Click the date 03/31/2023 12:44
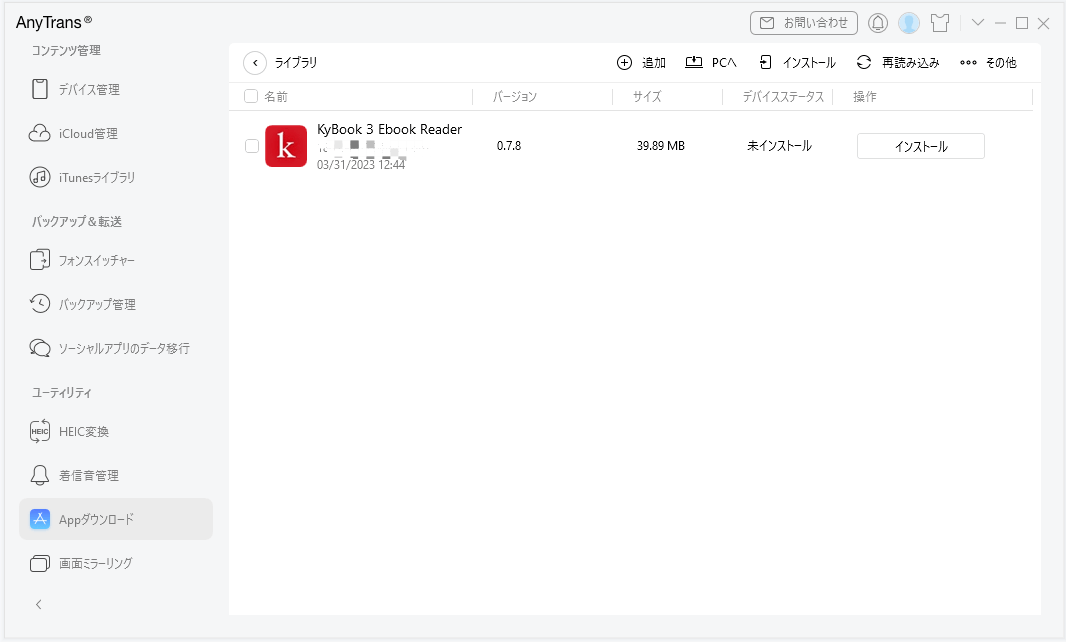1066x642 pixels. [361, 165]
